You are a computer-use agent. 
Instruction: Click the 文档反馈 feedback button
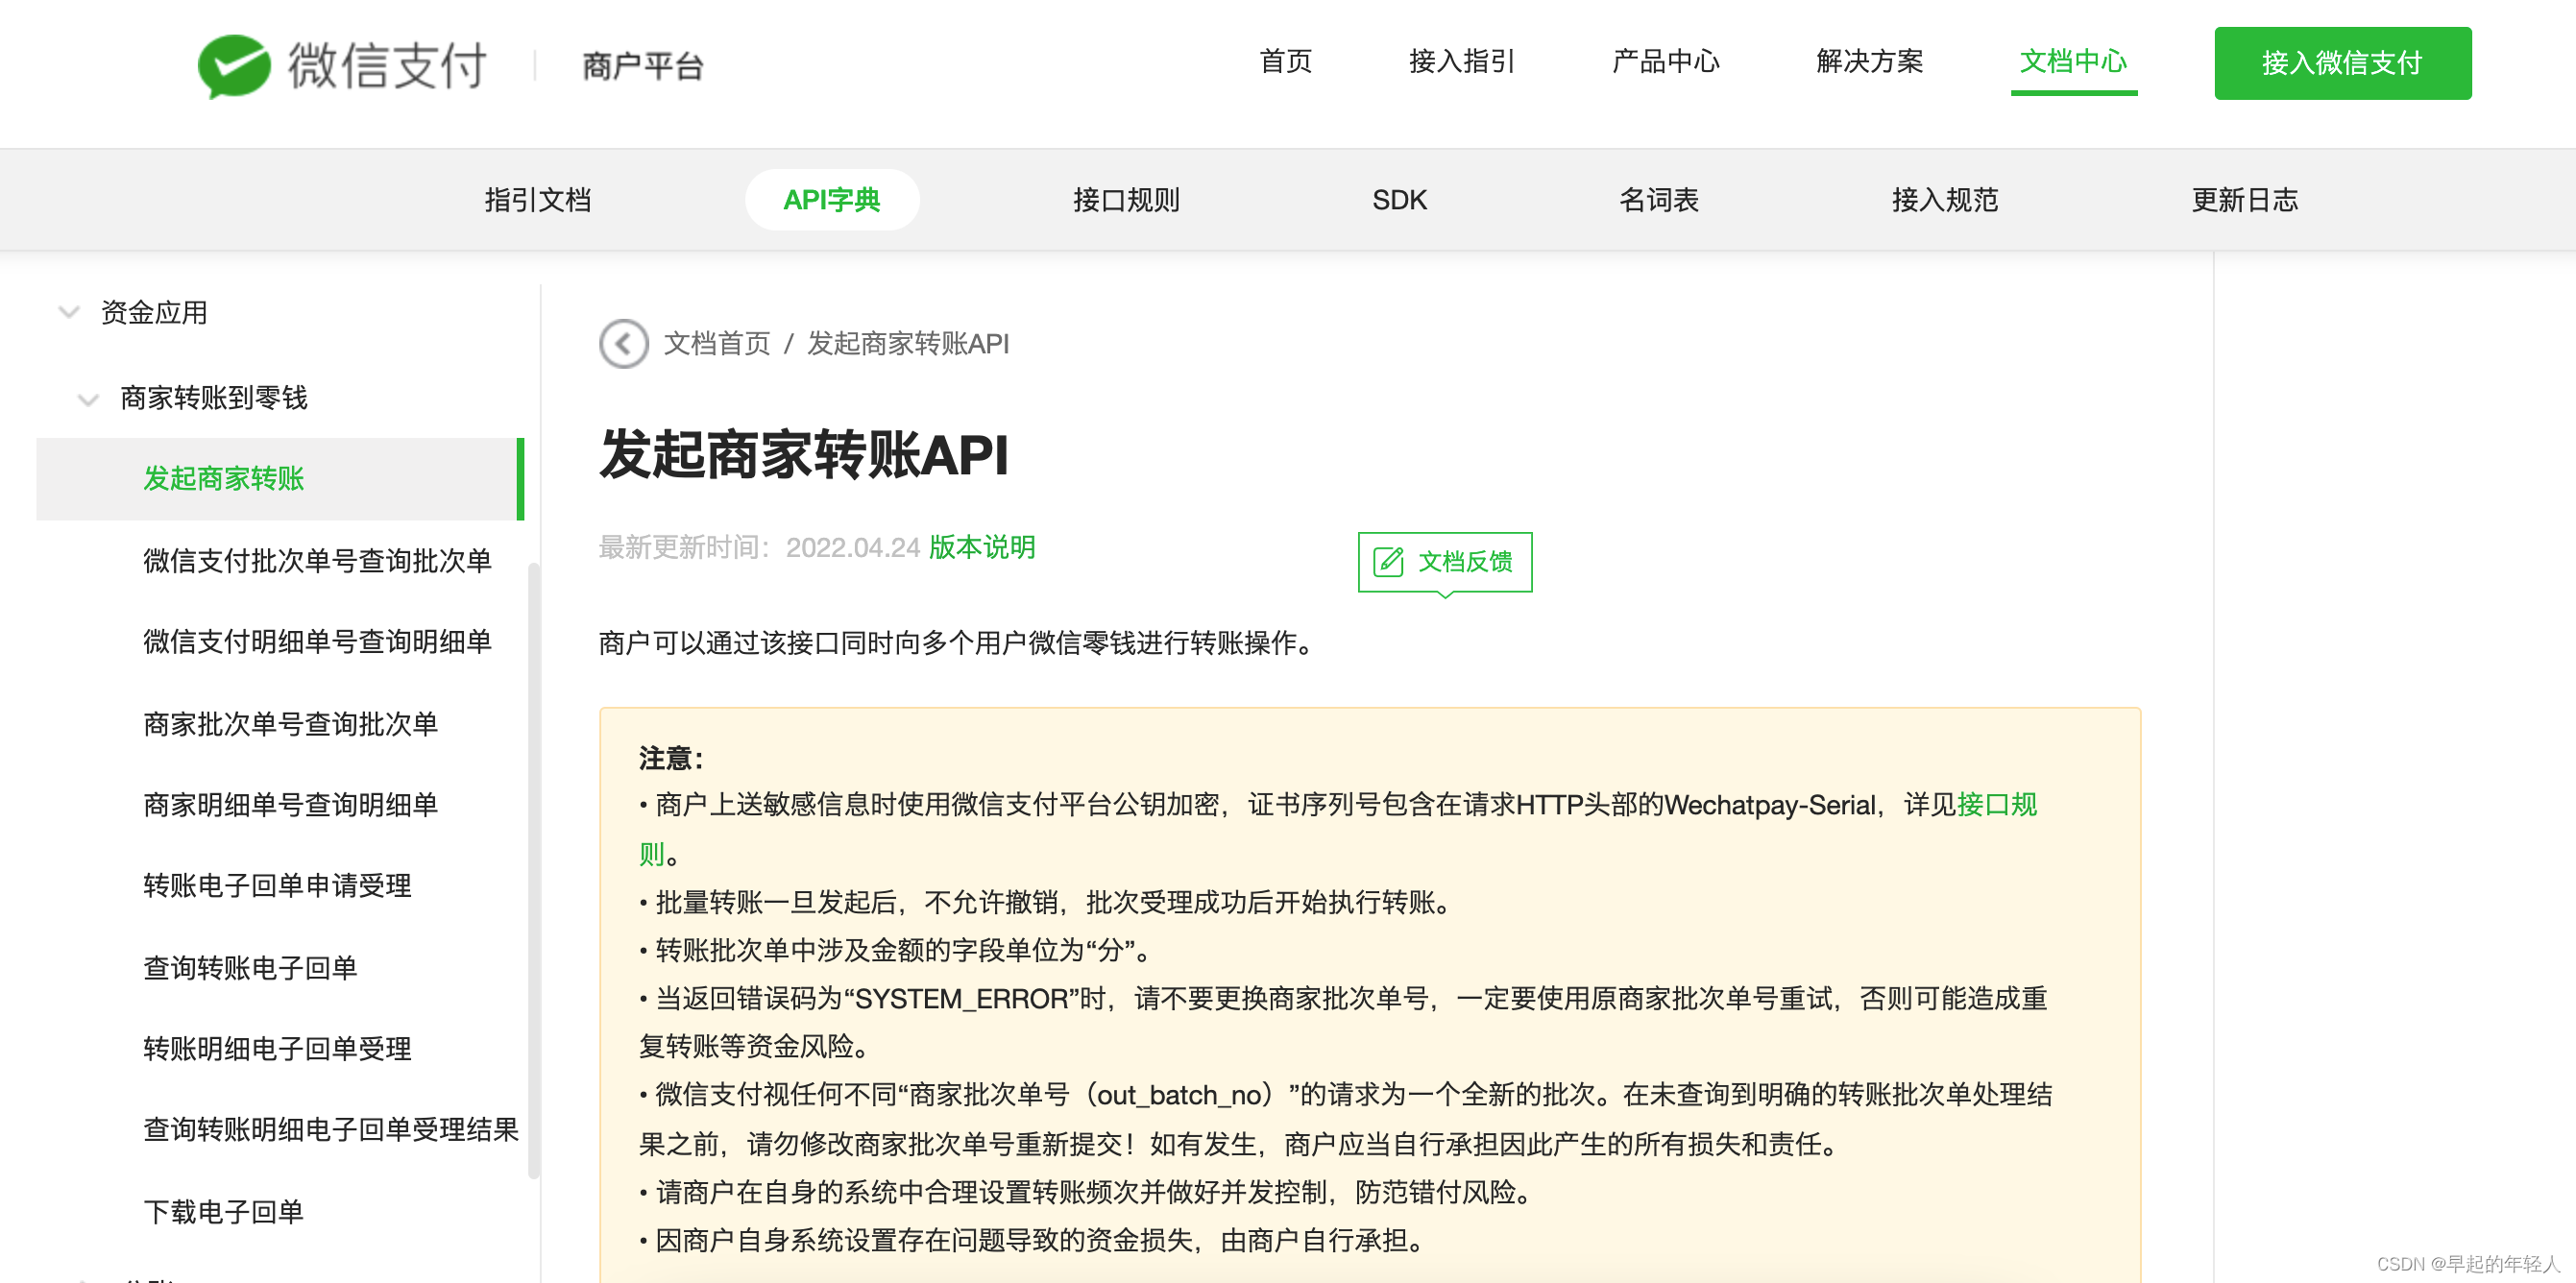(1444, 562)
